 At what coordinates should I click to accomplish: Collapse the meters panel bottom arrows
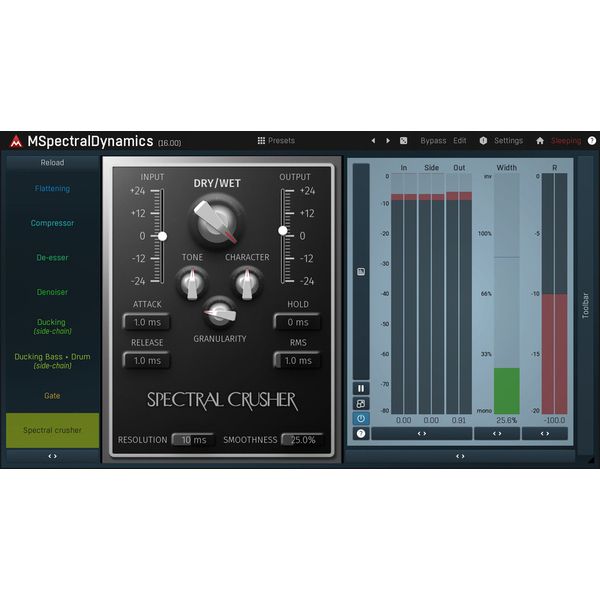pyautogui.click(x=460, y=456)
